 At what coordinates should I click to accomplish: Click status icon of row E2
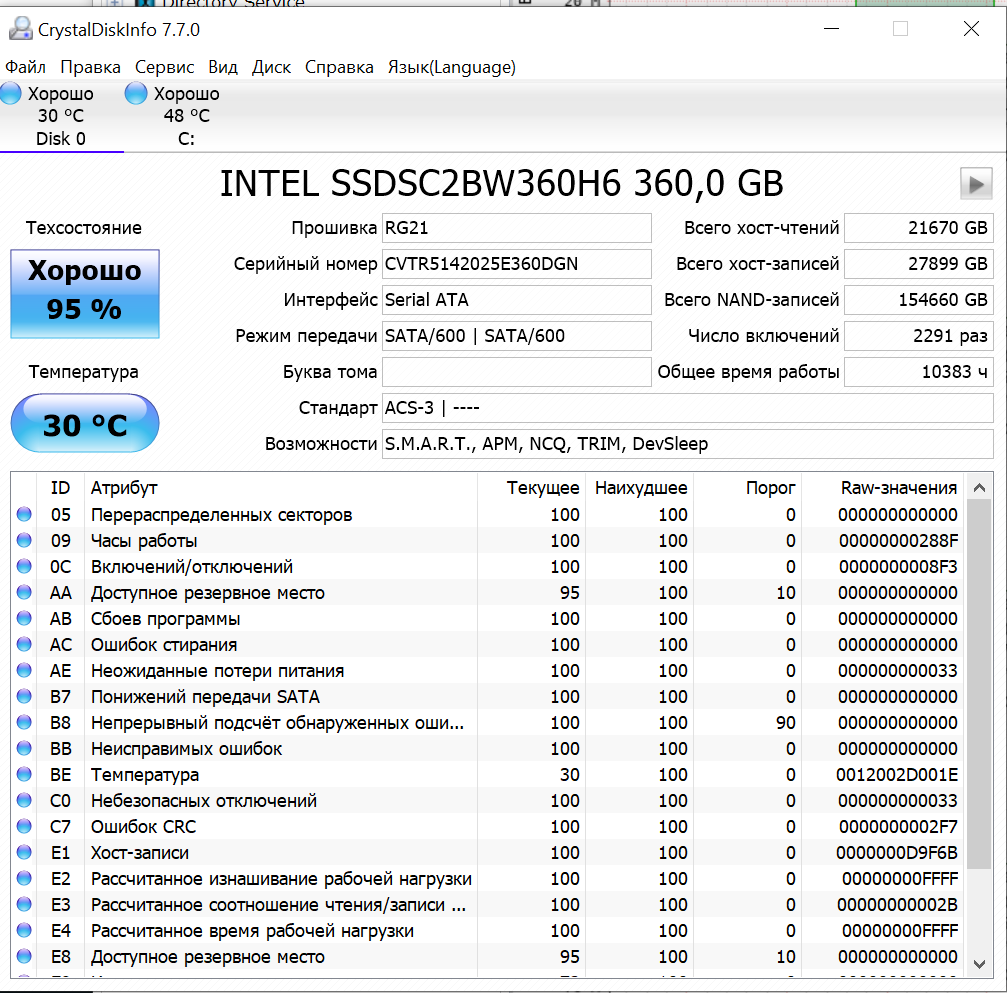click(24, 878)
